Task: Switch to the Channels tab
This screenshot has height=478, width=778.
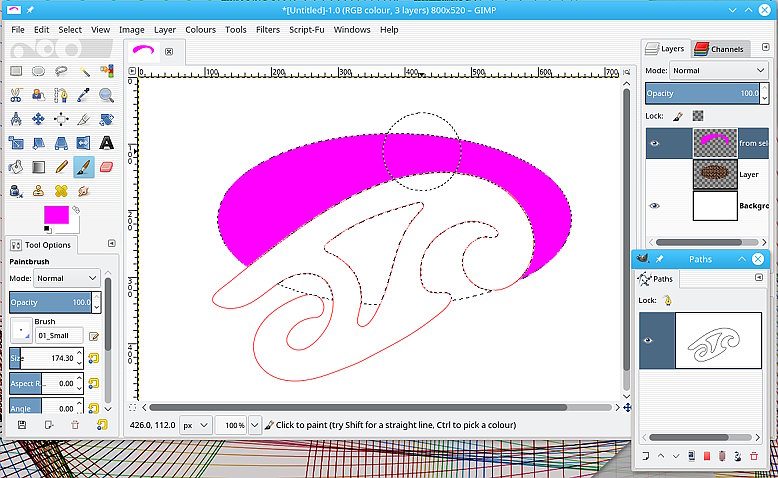Action: coord(720,49)
